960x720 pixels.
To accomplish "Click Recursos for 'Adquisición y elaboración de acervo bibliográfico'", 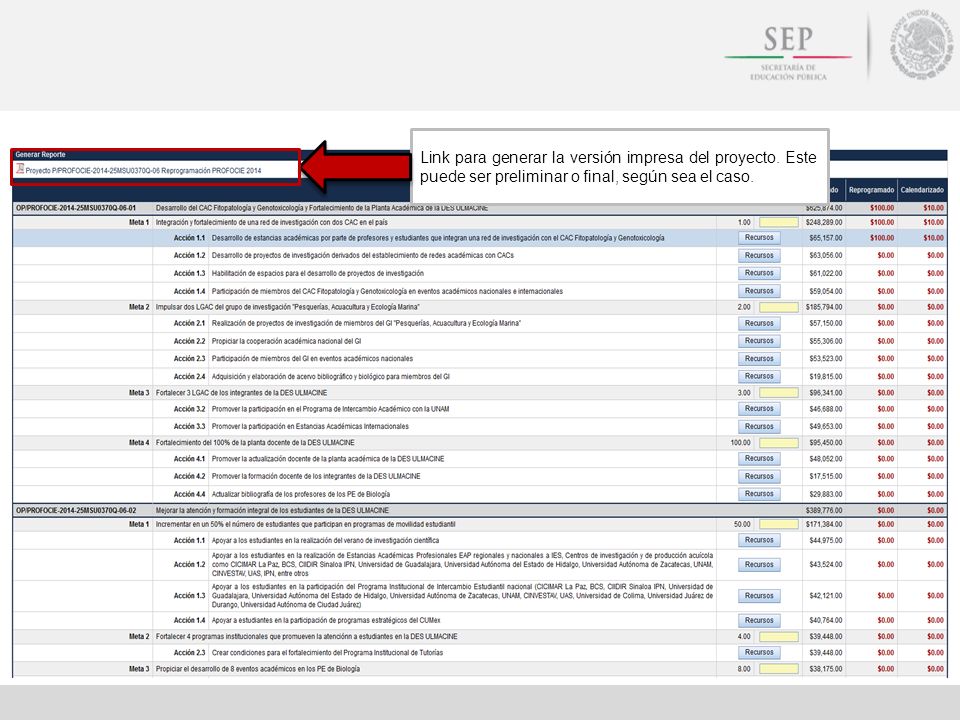I will (x=759, y=377).
